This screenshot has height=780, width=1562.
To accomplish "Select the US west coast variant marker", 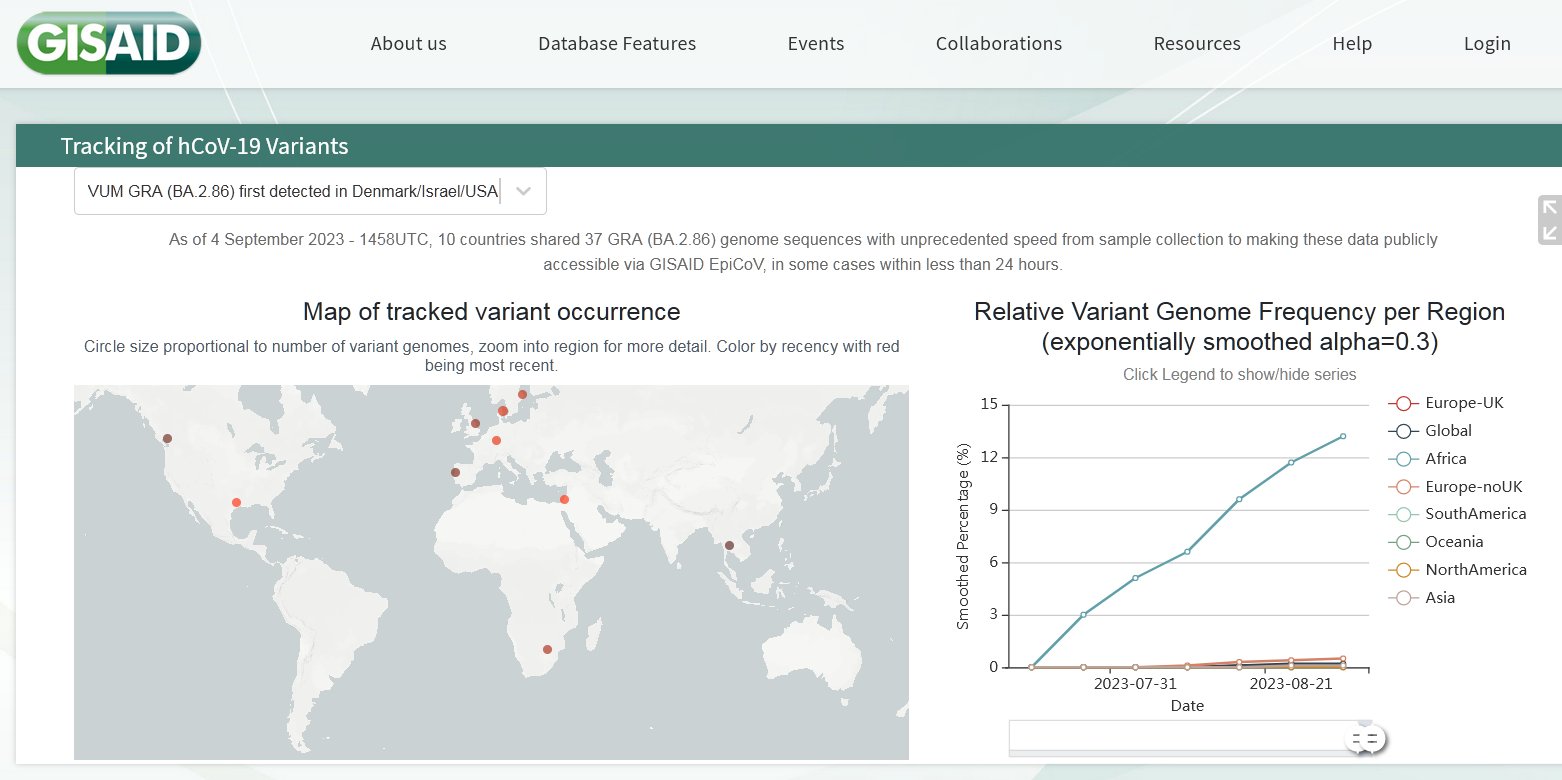I will [x=167, y=438].
